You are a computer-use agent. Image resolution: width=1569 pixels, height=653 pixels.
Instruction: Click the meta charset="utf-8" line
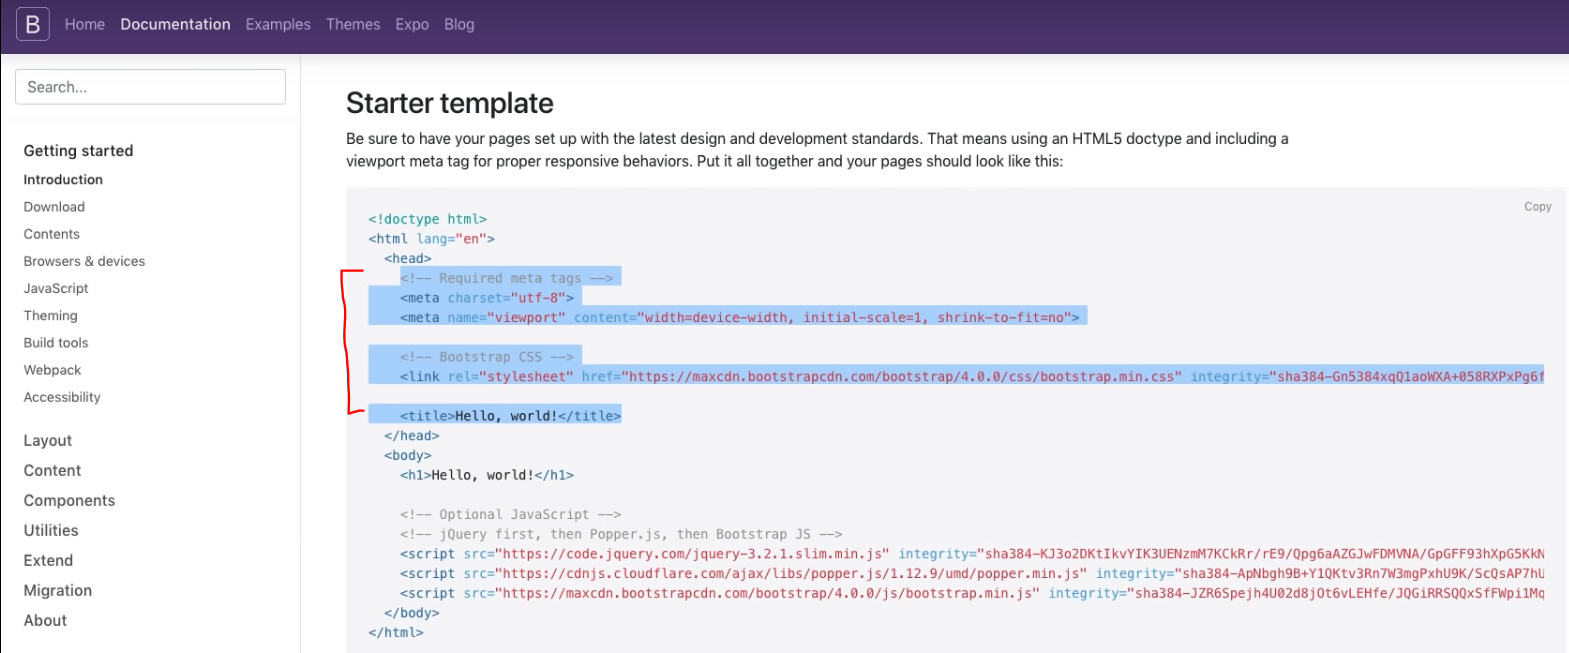coord(487,298)
